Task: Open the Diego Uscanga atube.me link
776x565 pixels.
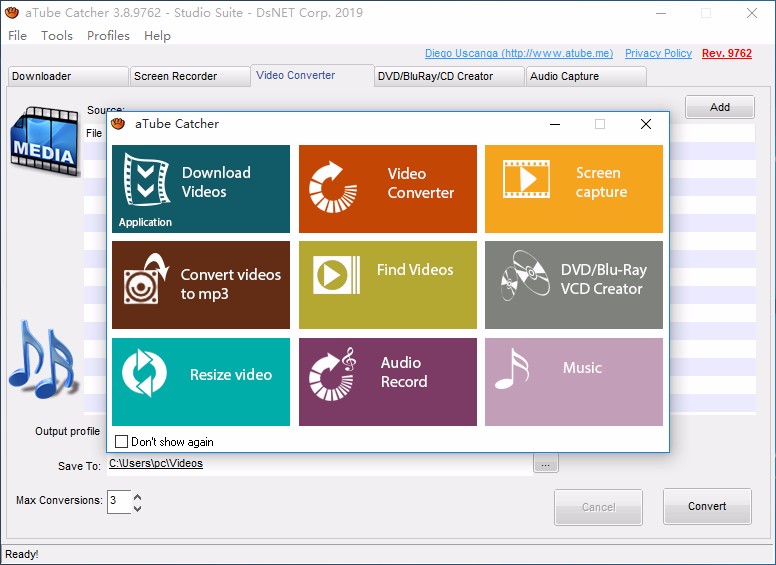Action: coord(519,53)
